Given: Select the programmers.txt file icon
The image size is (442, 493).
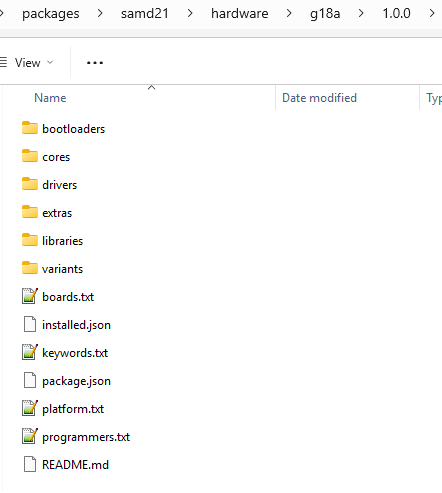Looking at the screenshot, I should [30, 436].
